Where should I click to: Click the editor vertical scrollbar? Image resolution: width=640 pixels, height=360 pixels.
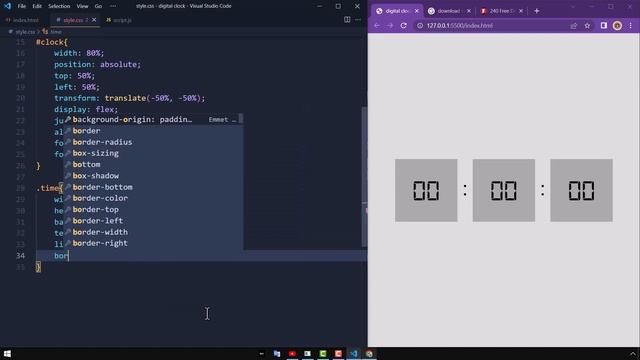(x=364, y=177)
